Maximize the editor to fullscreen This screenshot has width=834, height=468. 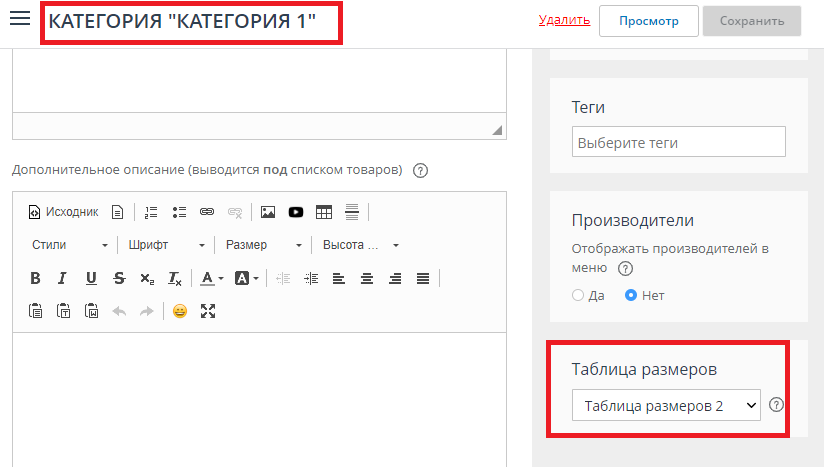coord(208,311)
